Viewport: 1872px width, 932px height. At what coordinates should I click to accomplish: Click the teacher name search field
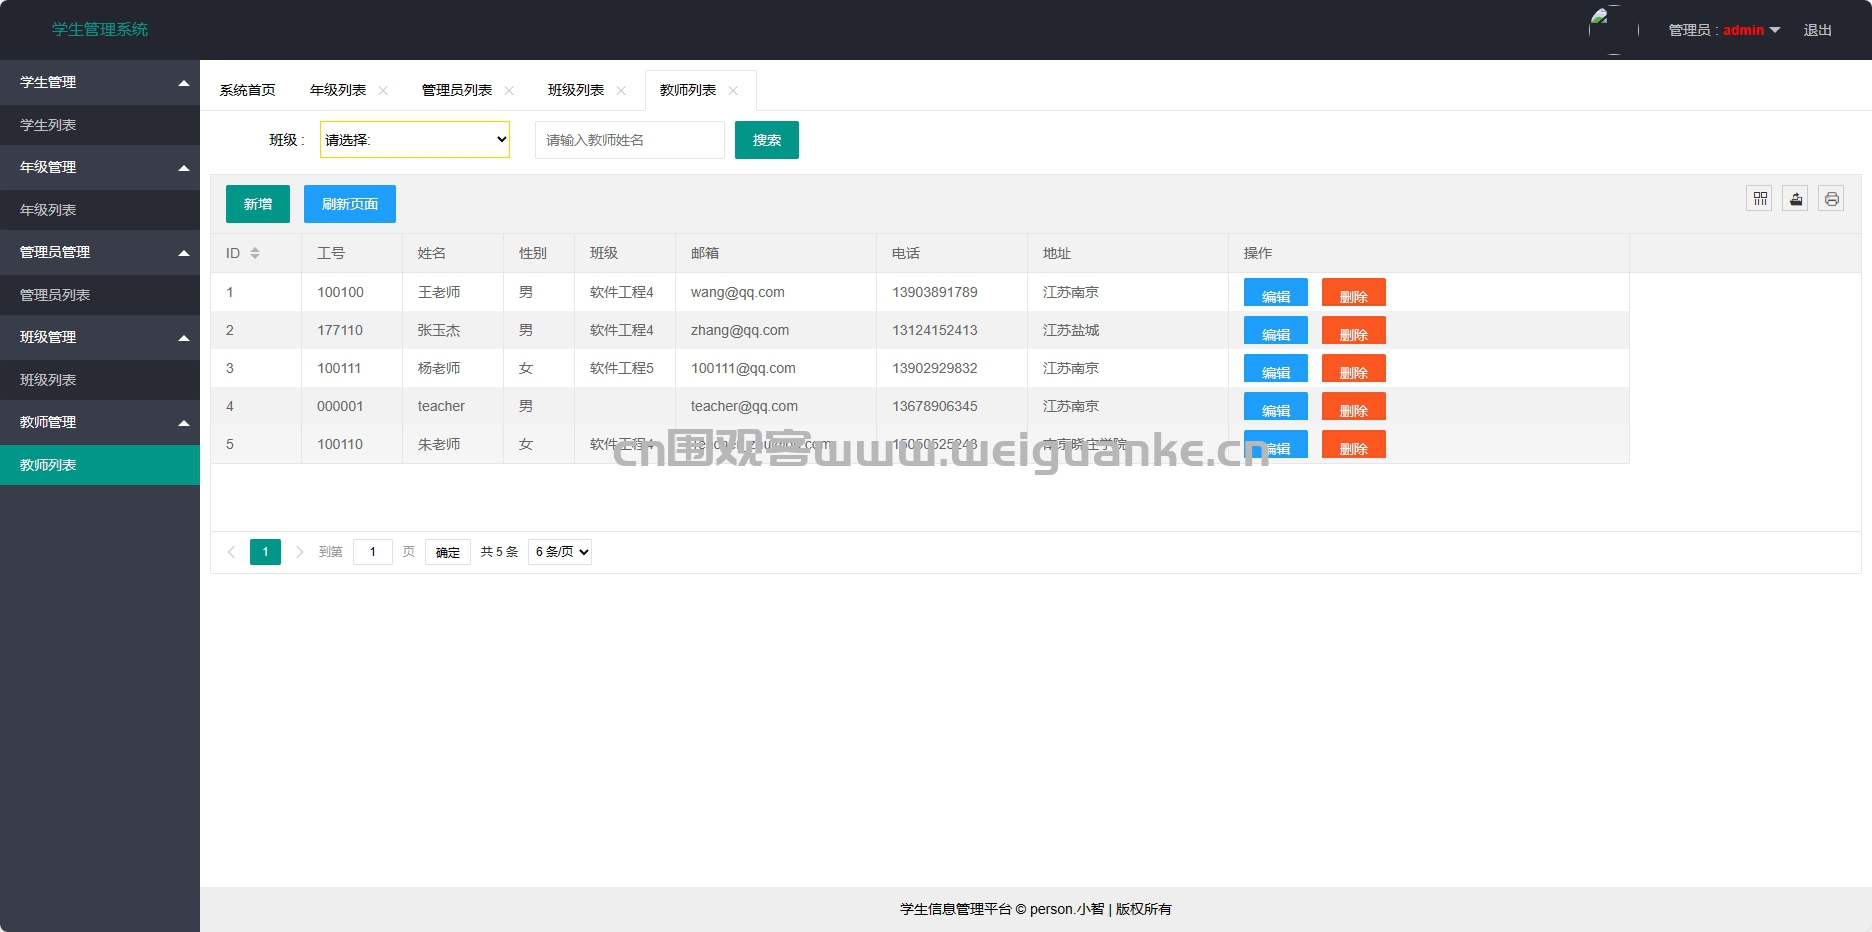630,140
